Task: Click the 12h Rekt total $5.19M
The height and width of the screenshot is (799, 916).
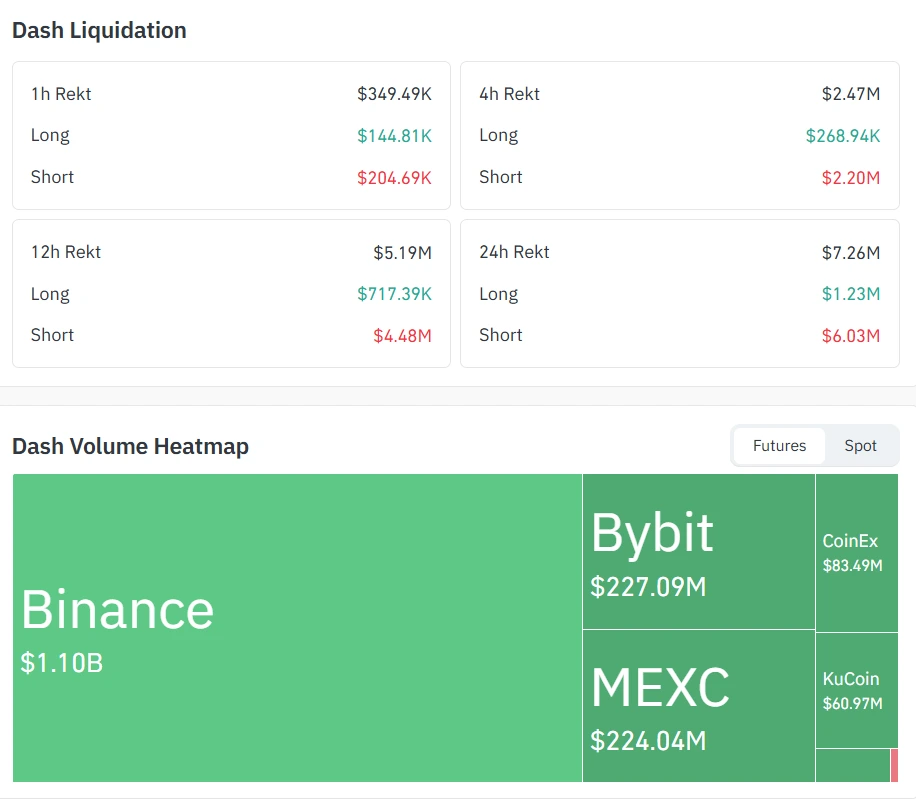Action: 402,252
